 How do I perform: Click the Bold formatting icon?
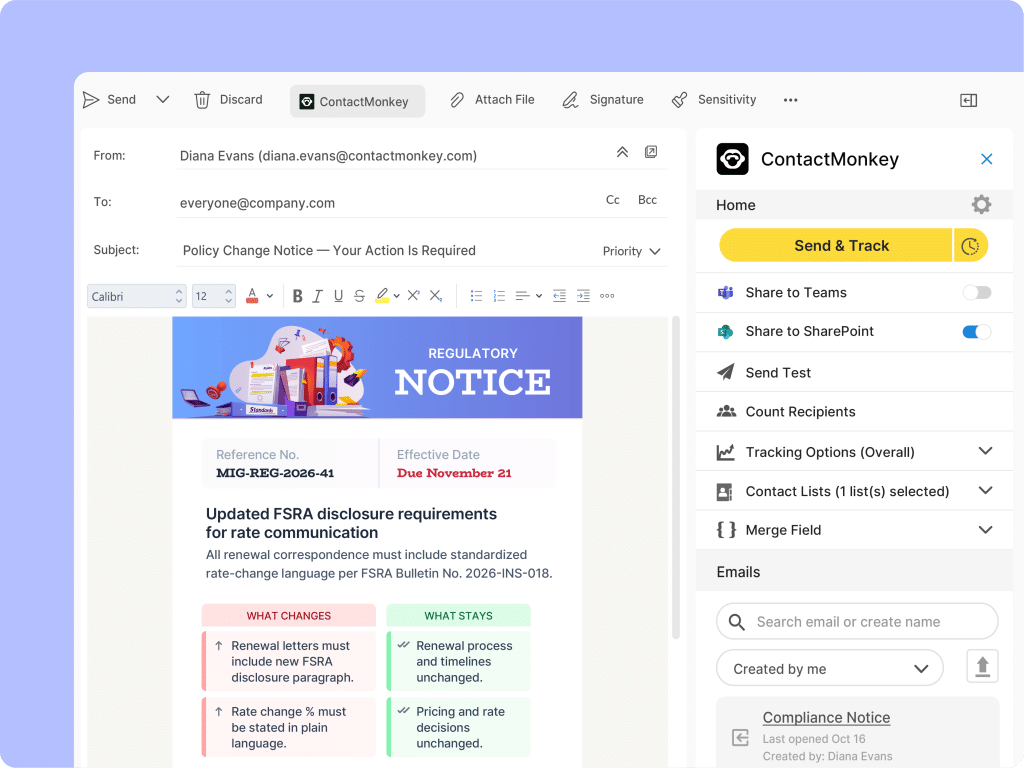coord(297,296)
